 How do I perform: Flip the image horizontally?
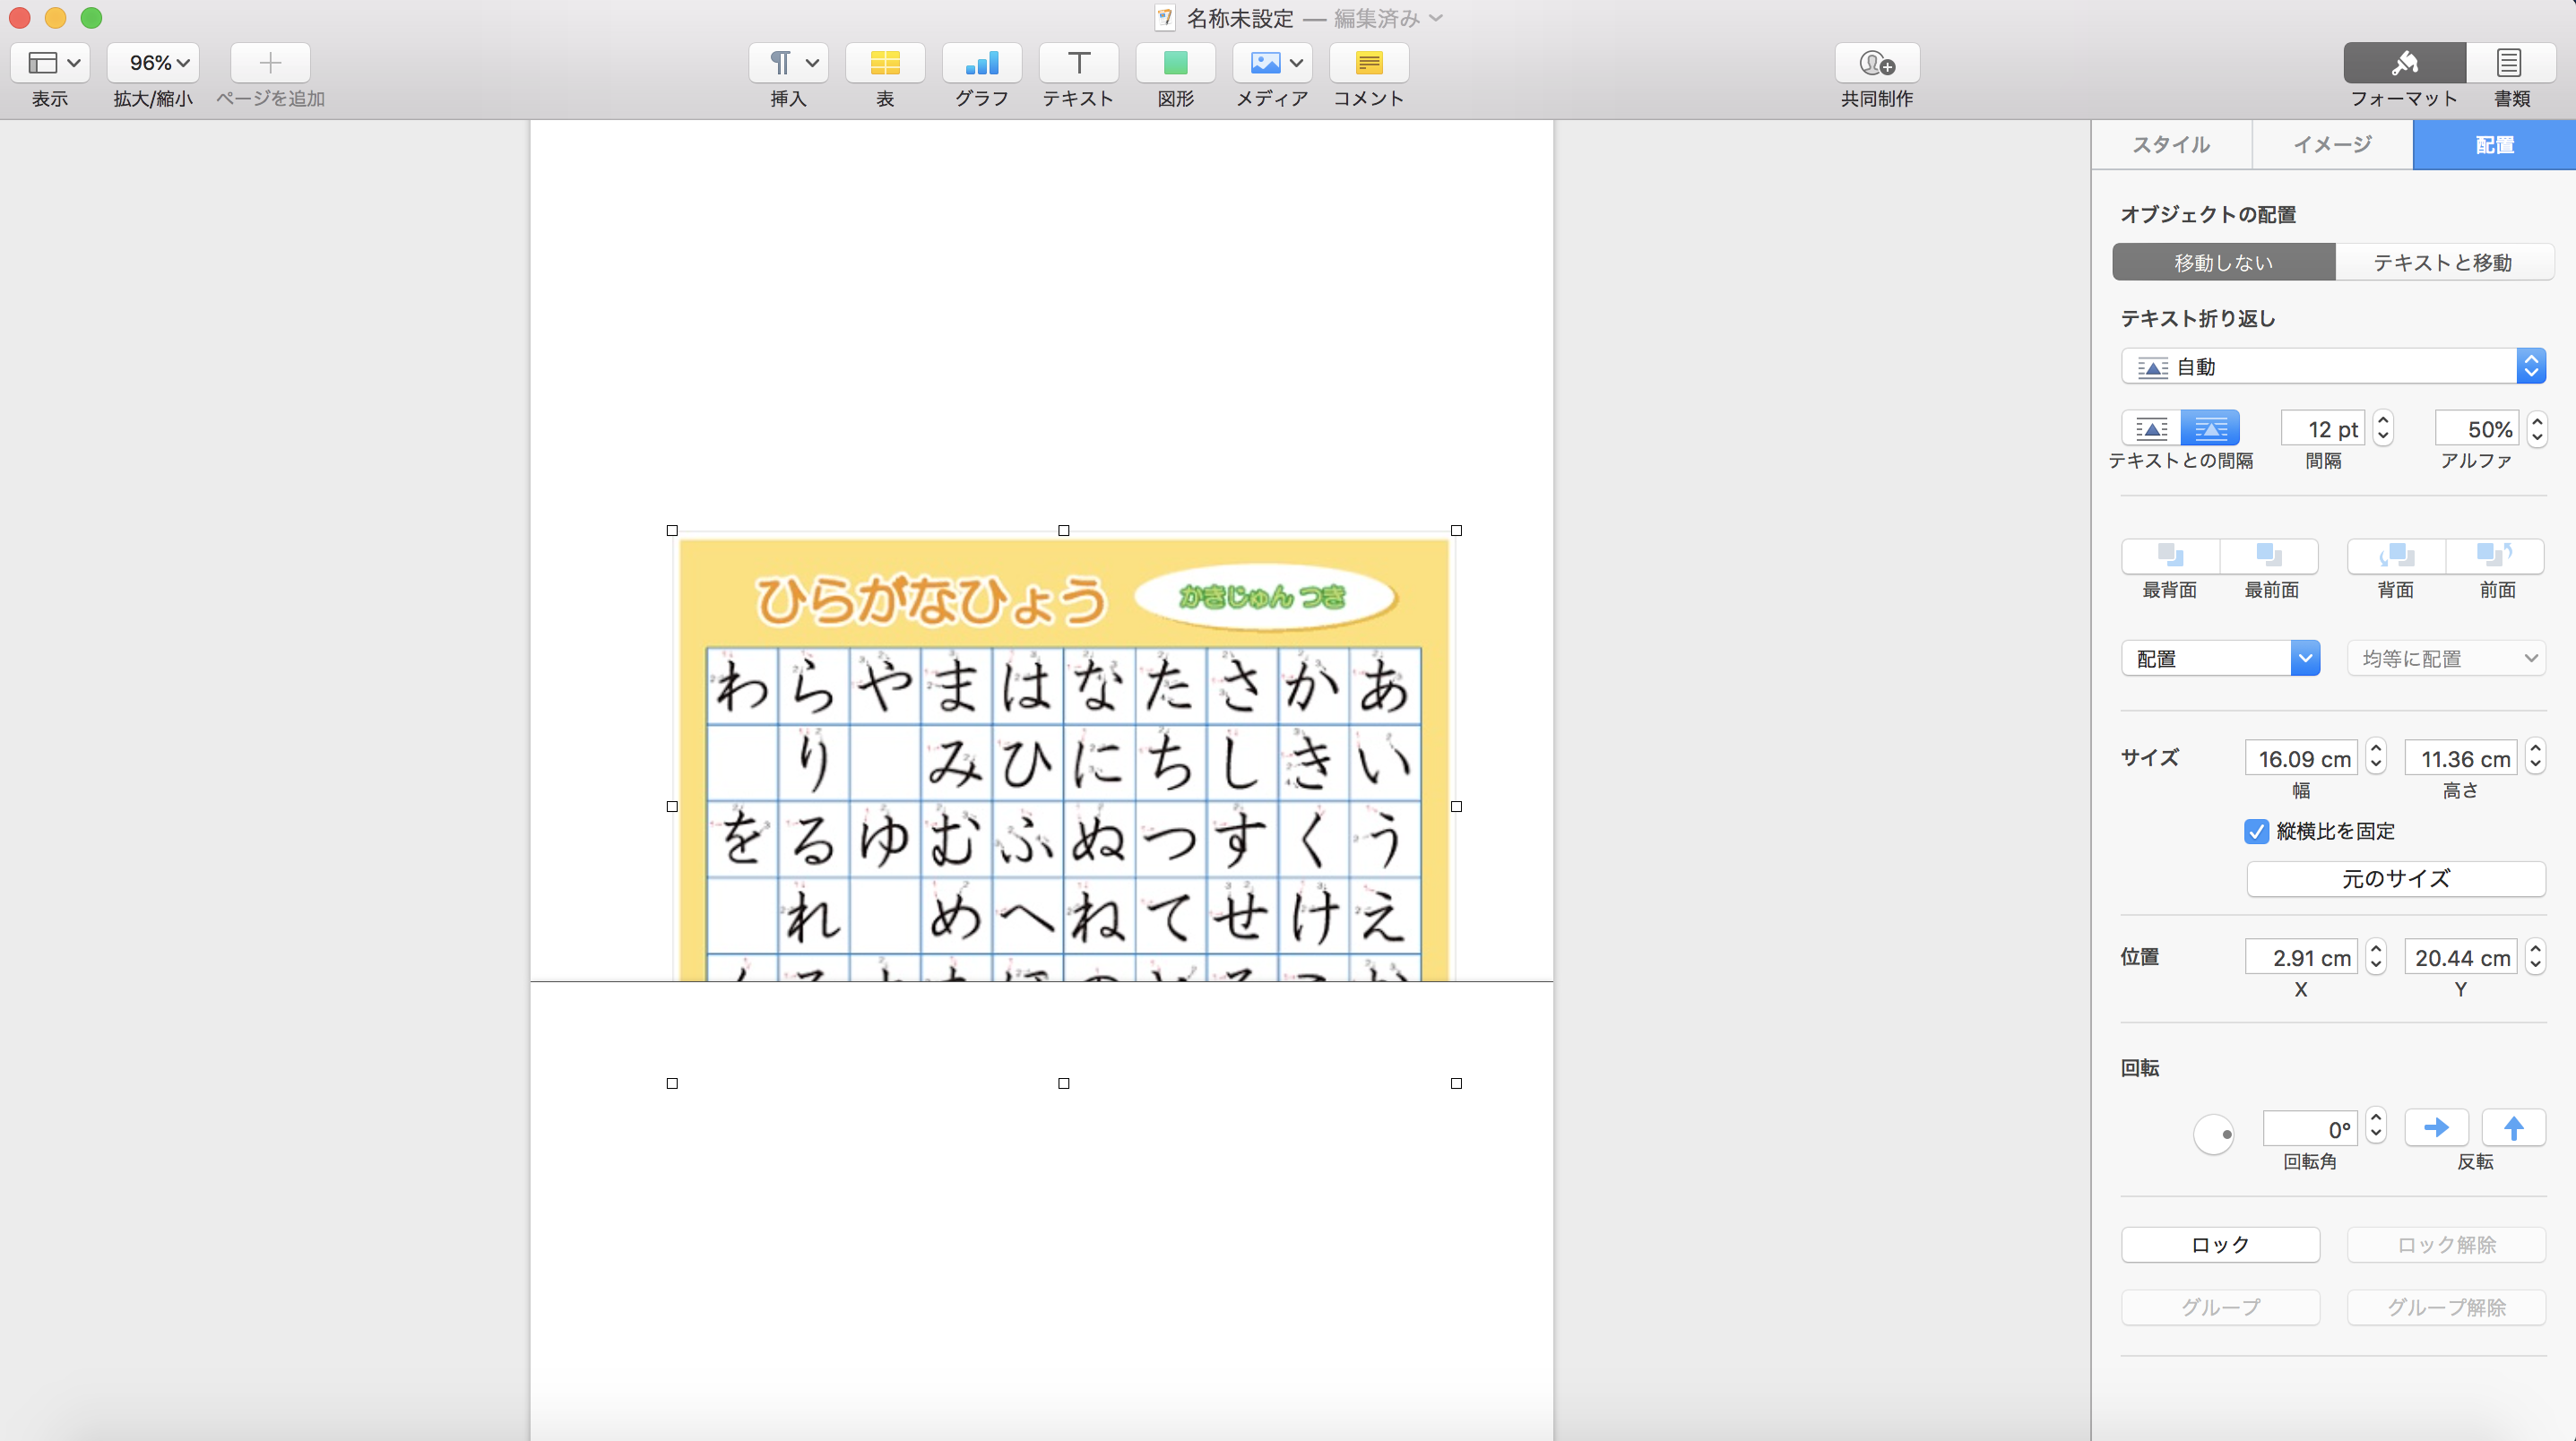pyautogui.click(x=2436, y=1128)
